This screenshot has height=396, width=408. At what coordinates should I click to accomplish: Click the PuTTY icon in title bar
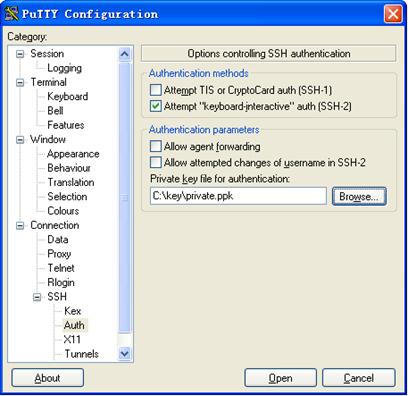[11, 14]
